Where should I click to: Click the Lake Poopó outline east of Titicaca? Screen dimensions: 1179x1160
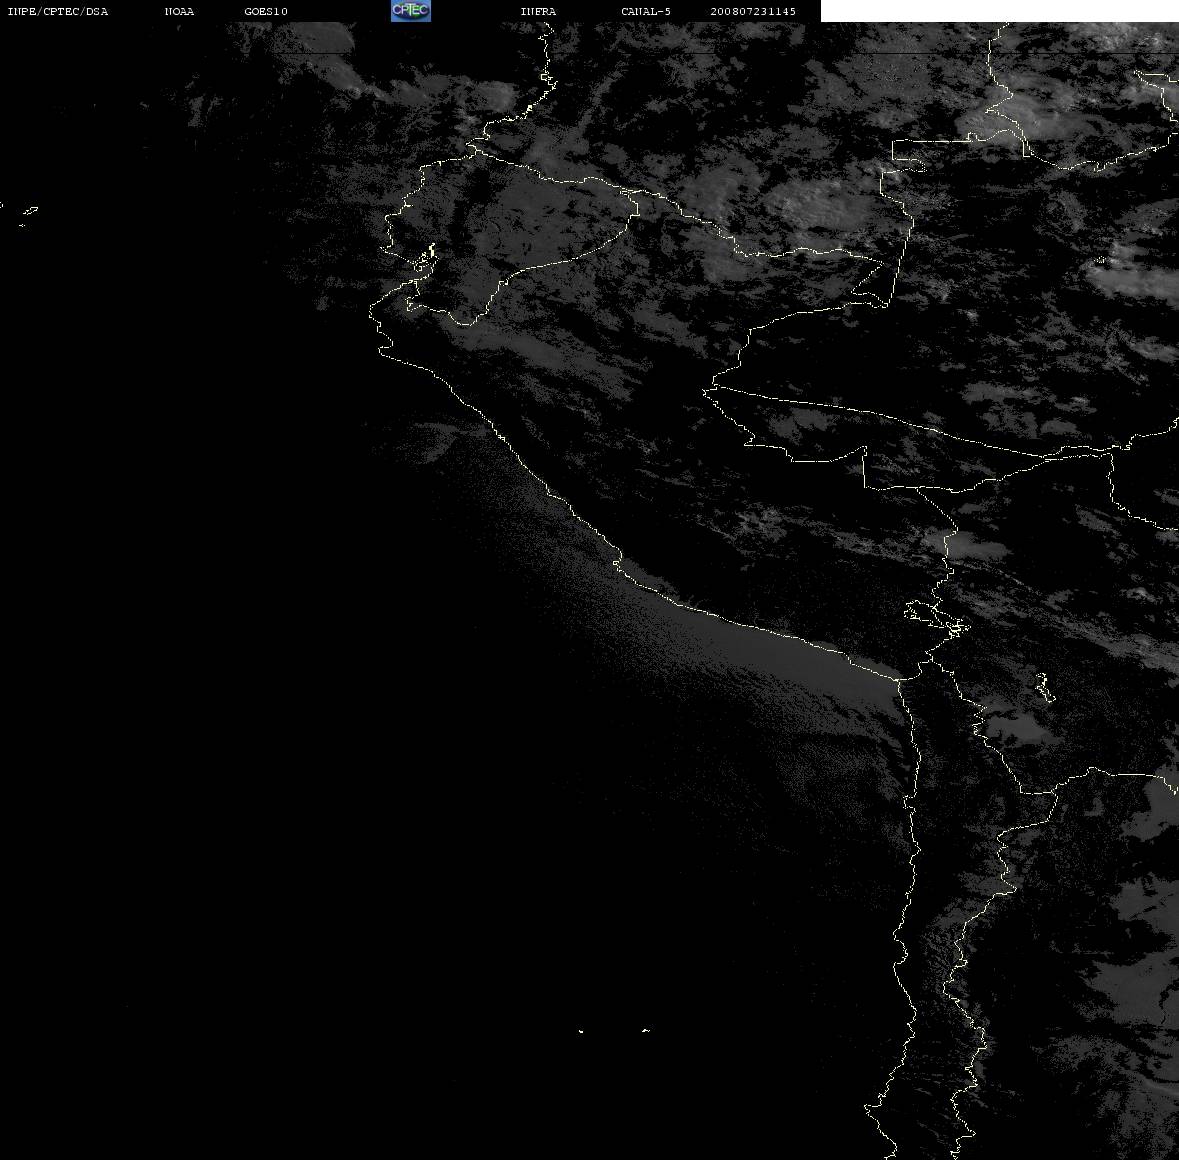[1044, 686]
